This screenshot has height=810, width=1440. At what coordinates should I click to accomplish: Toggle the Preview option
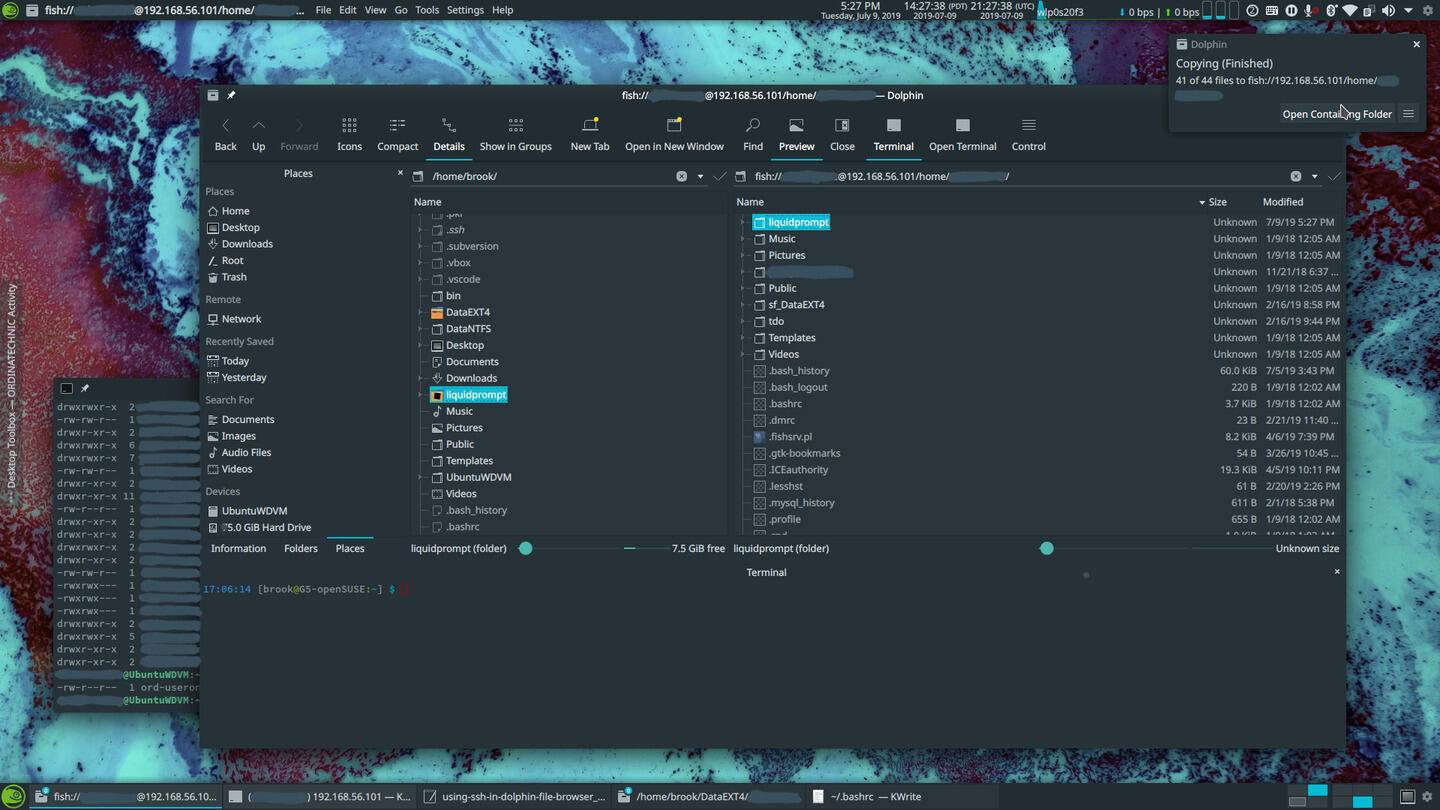click(x=796, y=134)
